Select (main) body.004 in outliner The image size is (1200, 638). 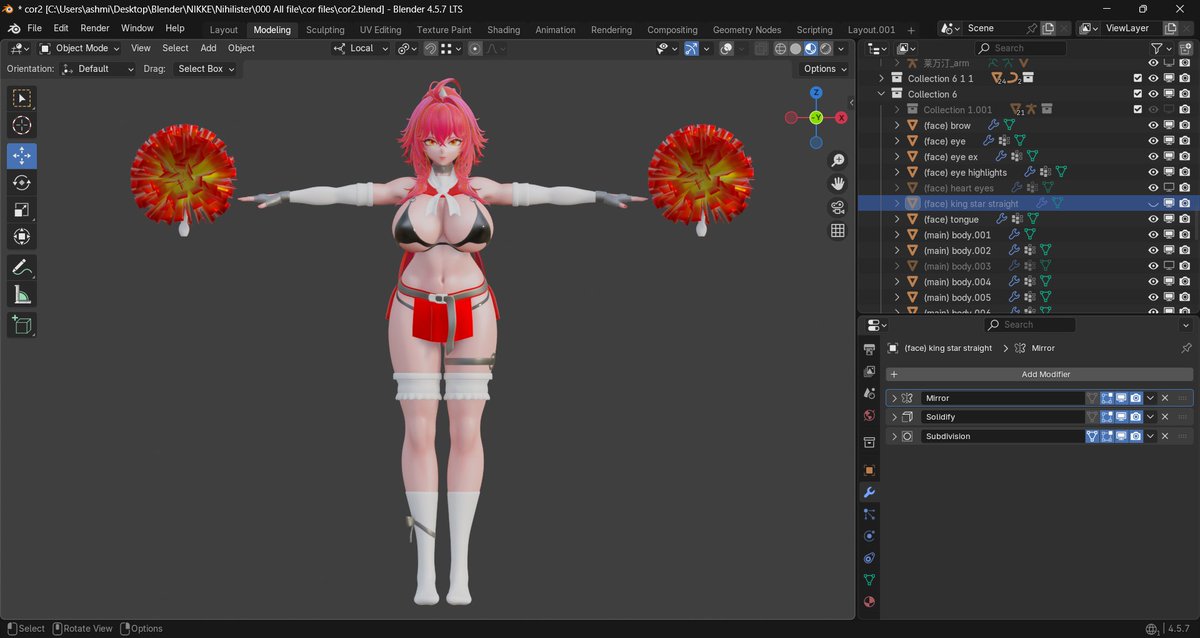coord(957,282)
